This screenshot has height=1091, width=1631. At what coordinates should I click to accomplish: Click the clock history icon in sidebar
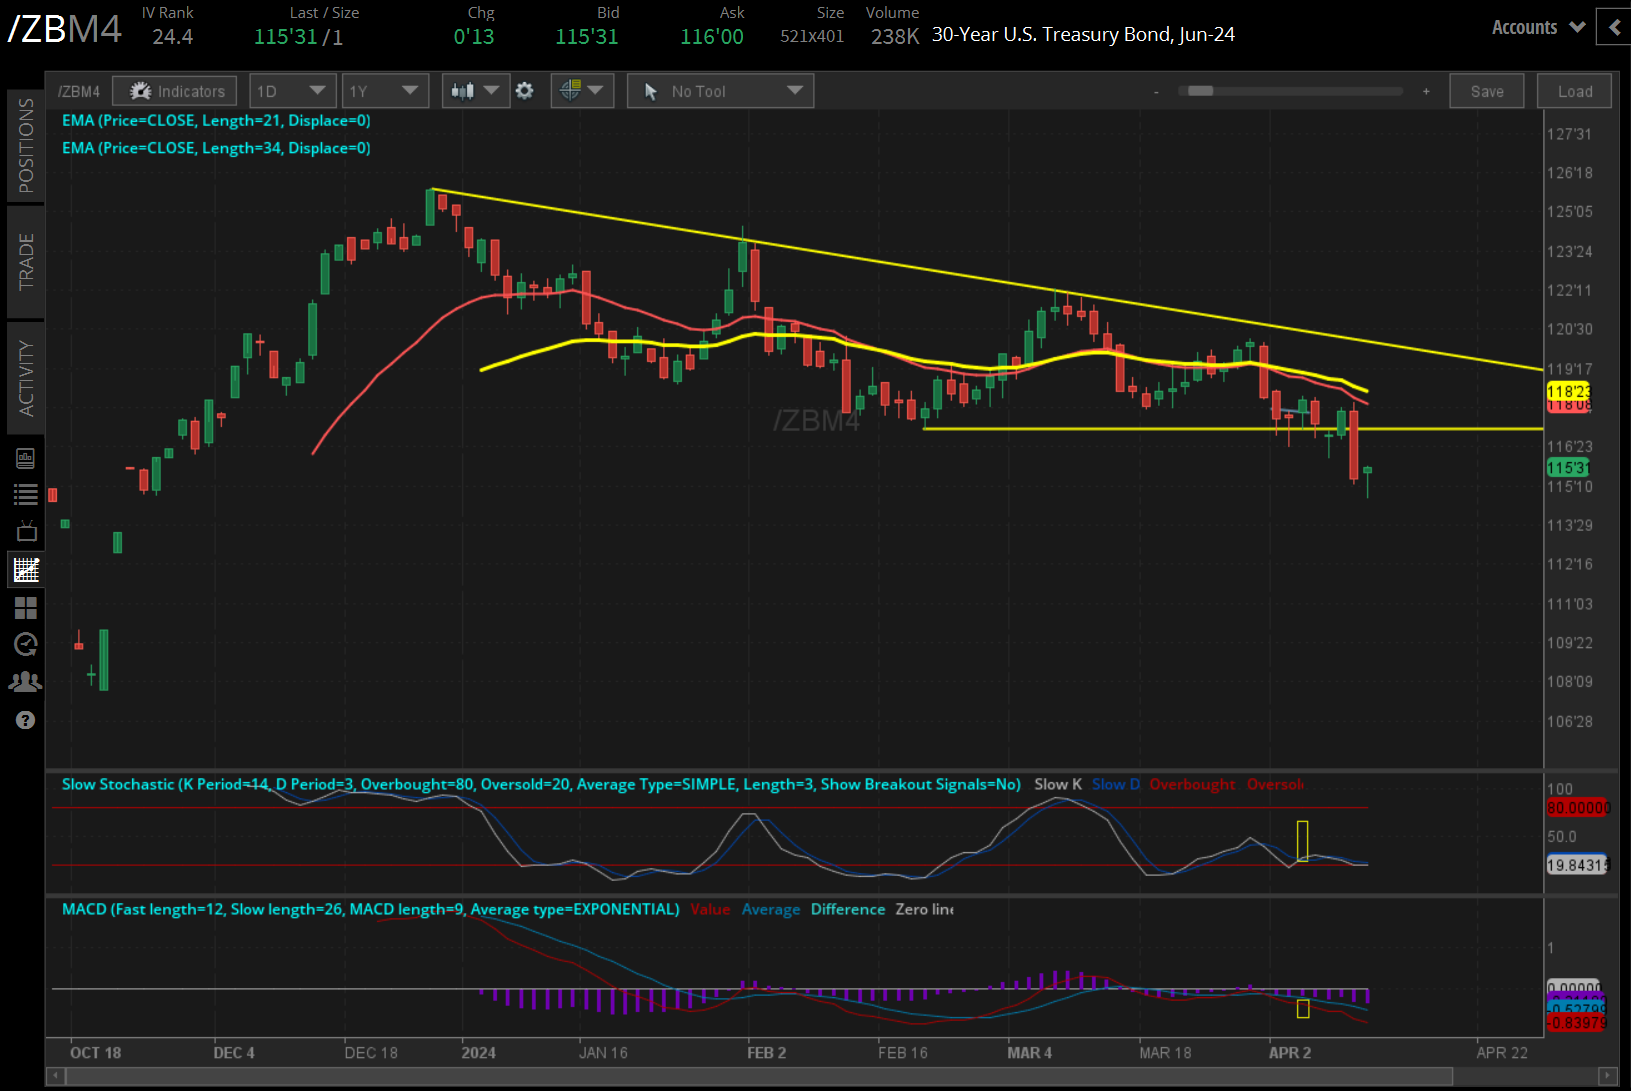[26, 645]
